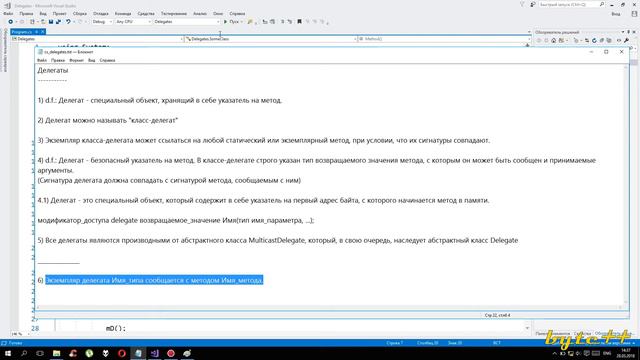Open the Файл menu in Visual Studio
Image resolution: width=640 pixels, height=360 pixels.
(x=8, y=13)
